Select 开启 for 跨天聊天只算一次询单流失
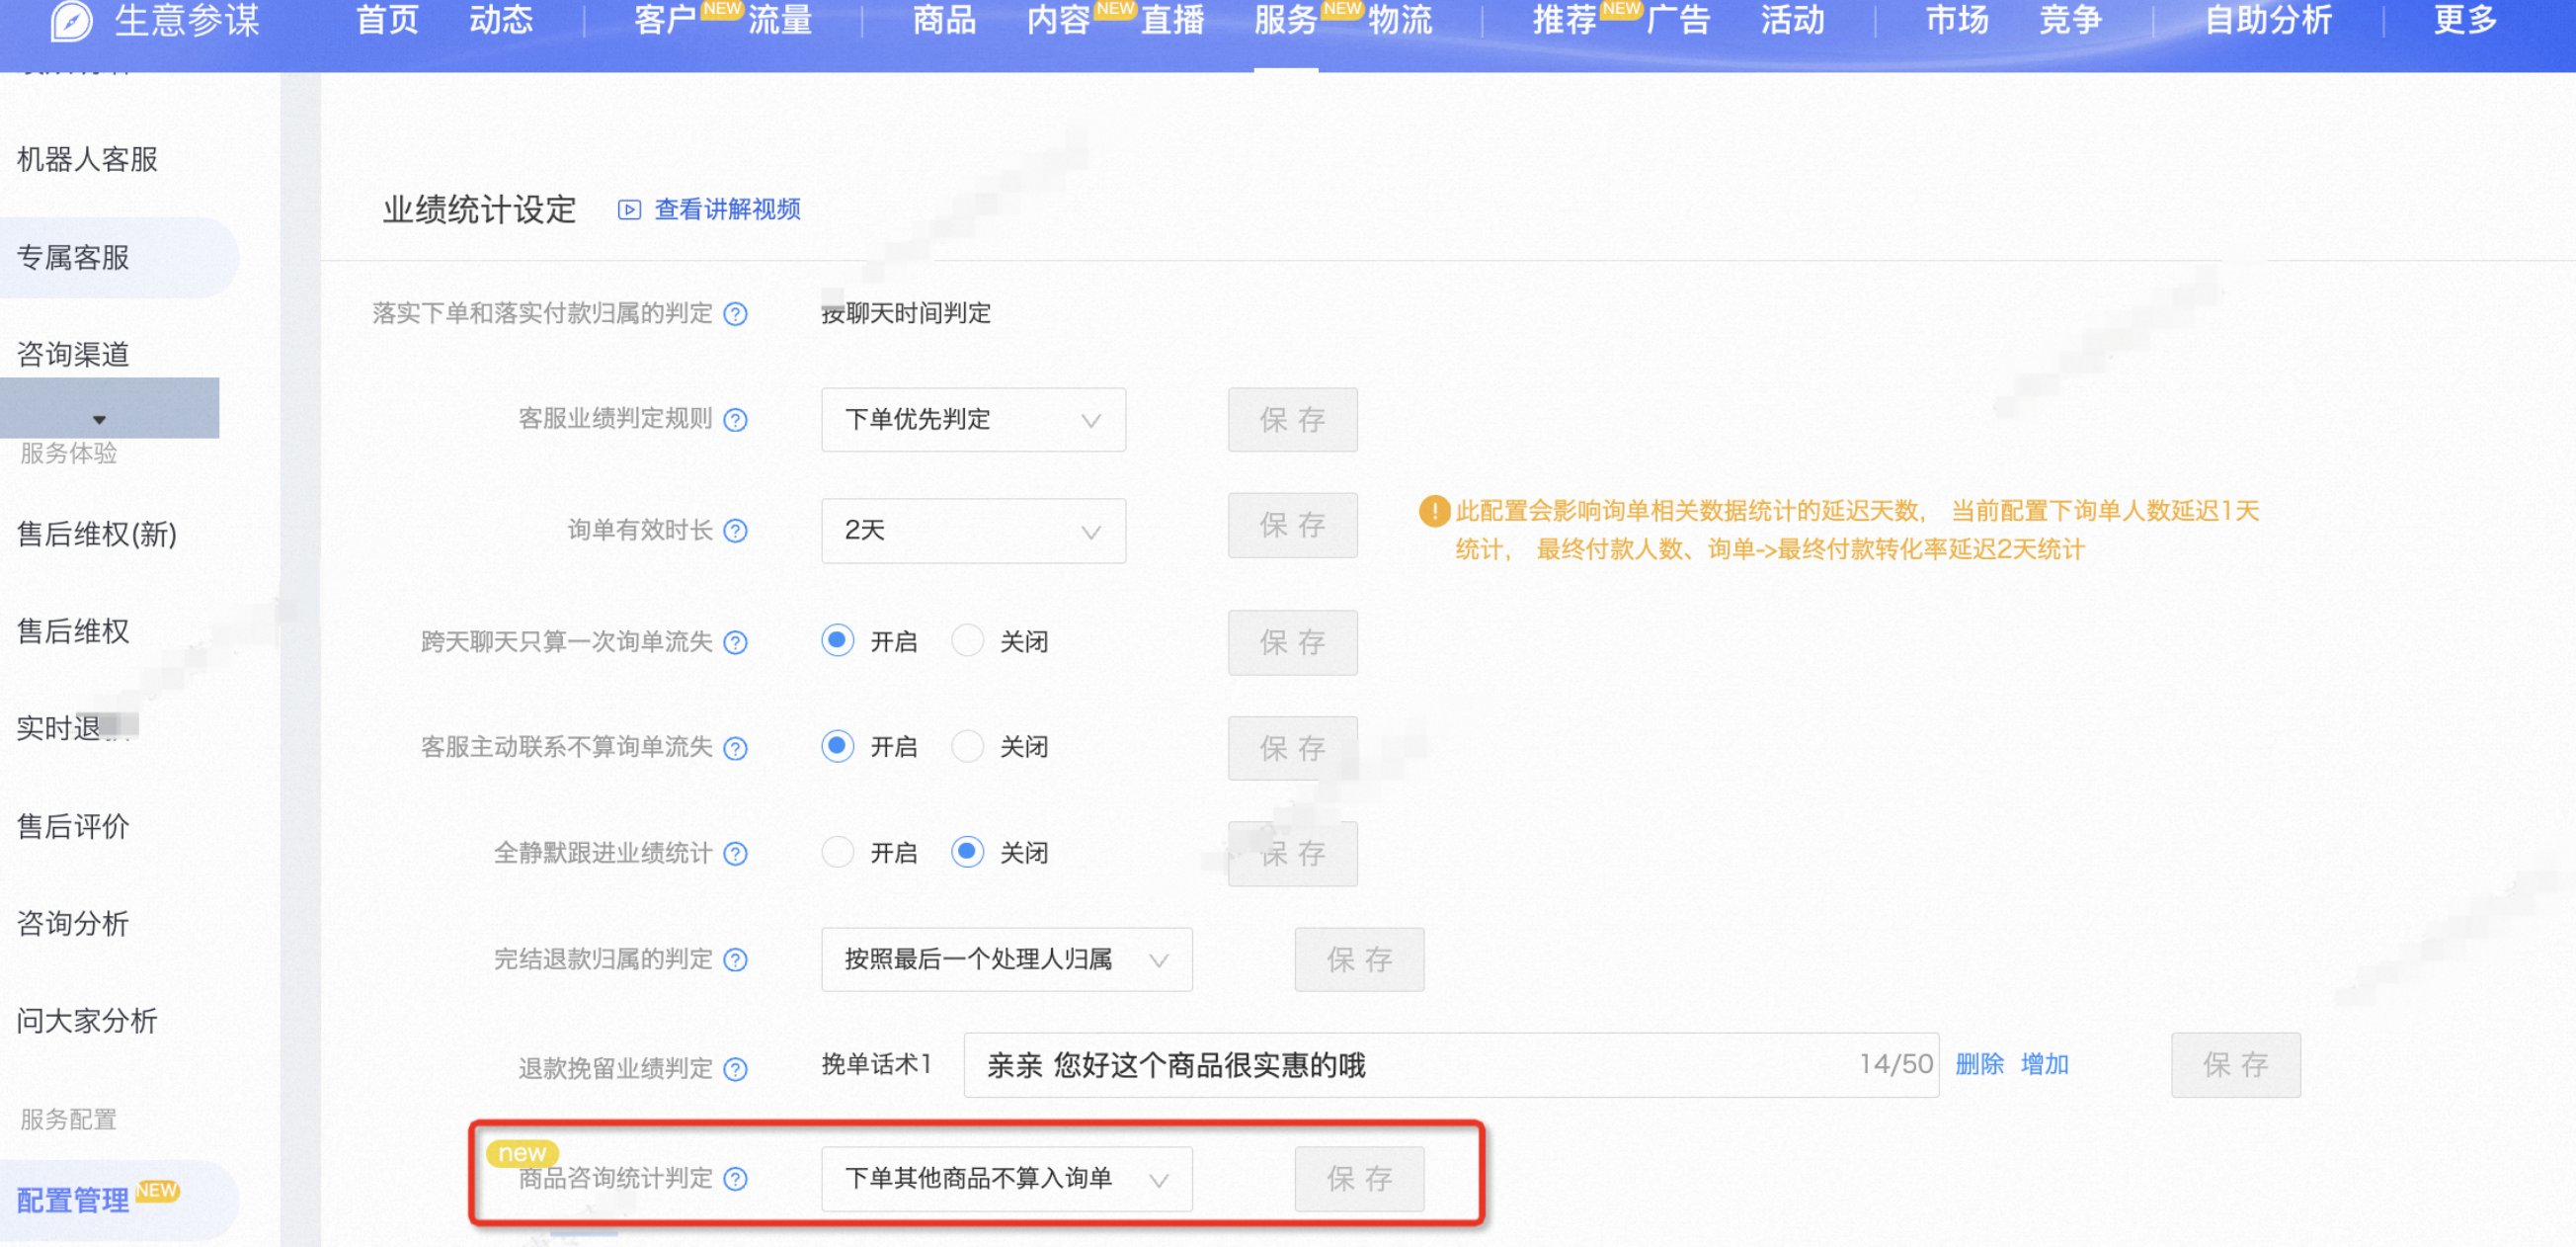Image resolution: width=2576 pixels, height=1247 pixels. coord(838,641)
